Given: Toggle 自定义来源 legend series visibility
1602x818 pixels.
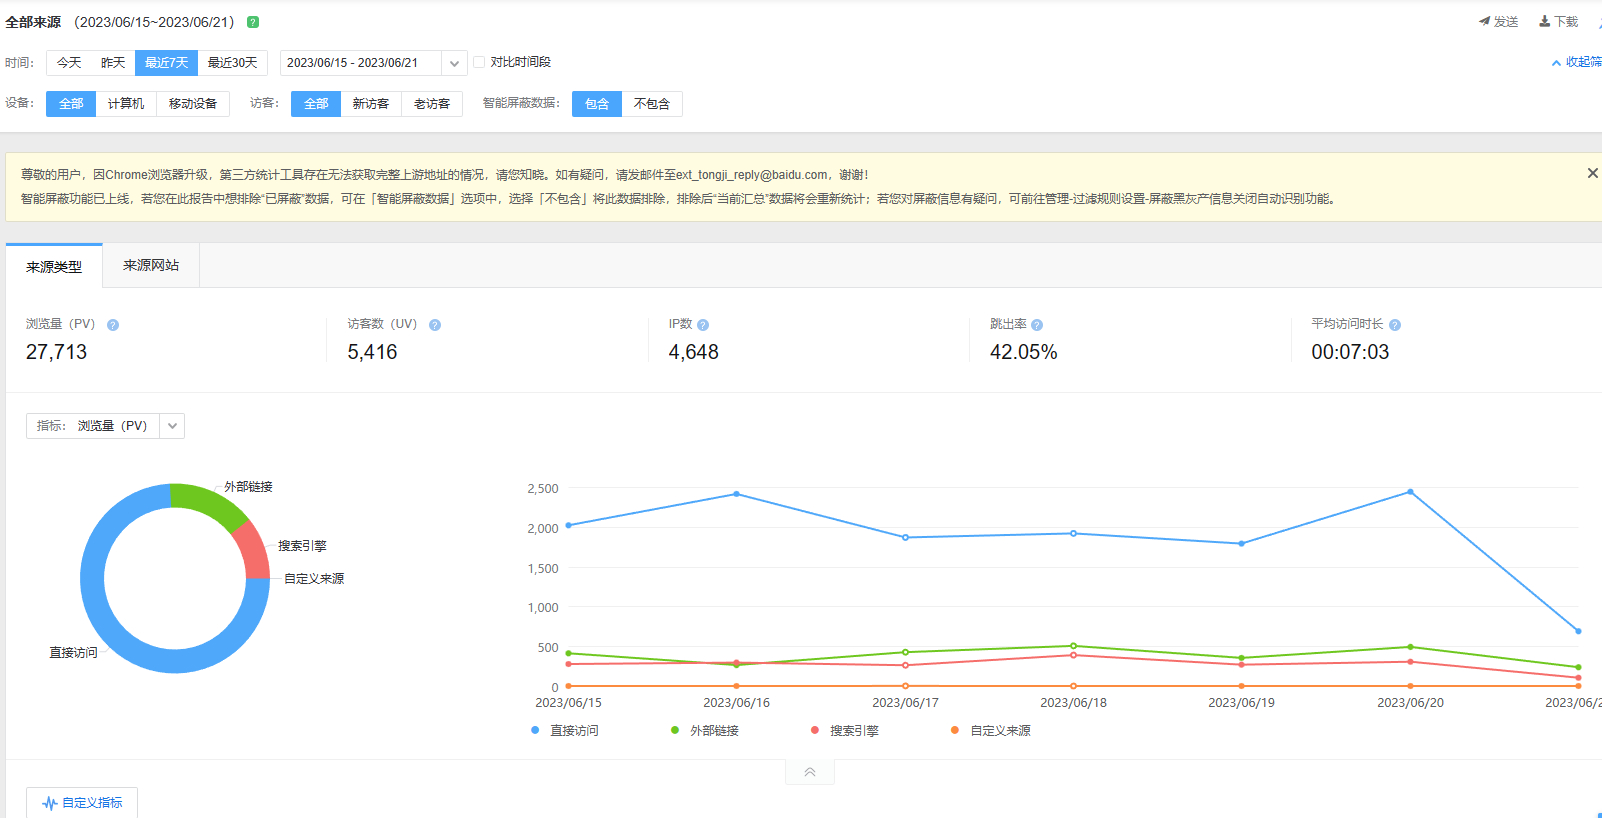Looking at the screenshot, I should (991, 731).
